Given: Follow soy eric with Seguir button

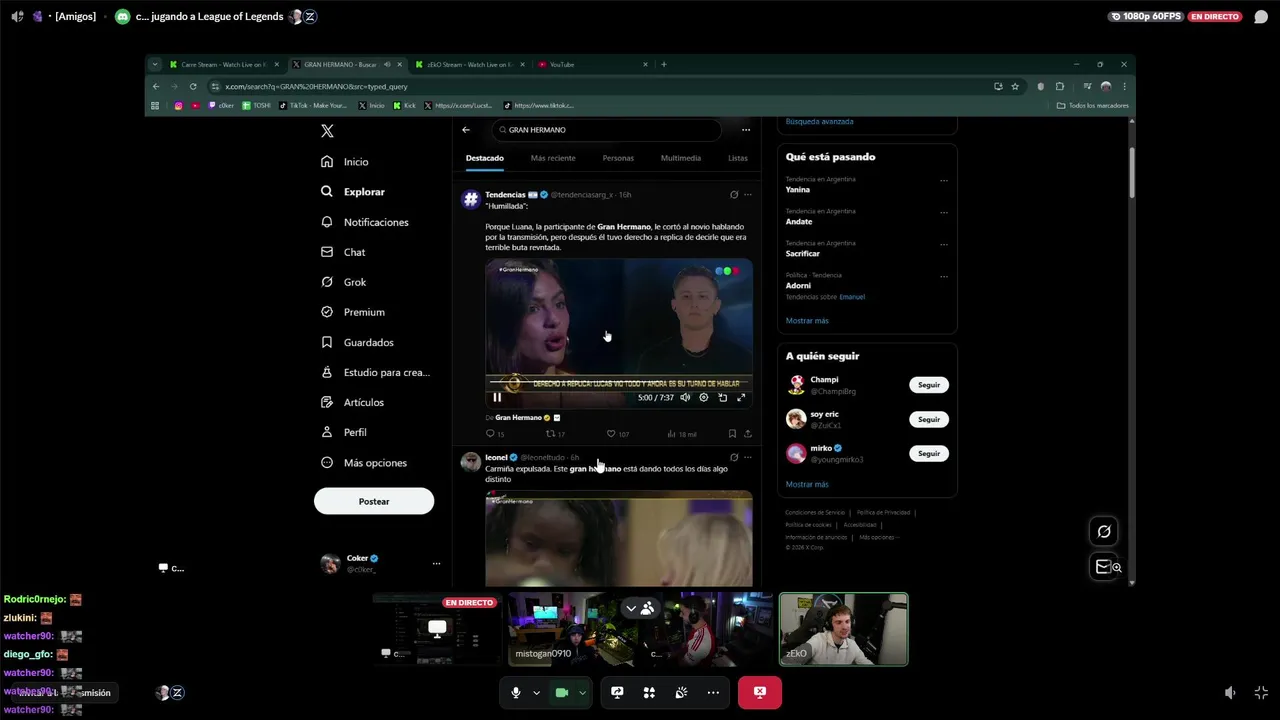Looking at the screenshot, I should click(x=929, y=419).
